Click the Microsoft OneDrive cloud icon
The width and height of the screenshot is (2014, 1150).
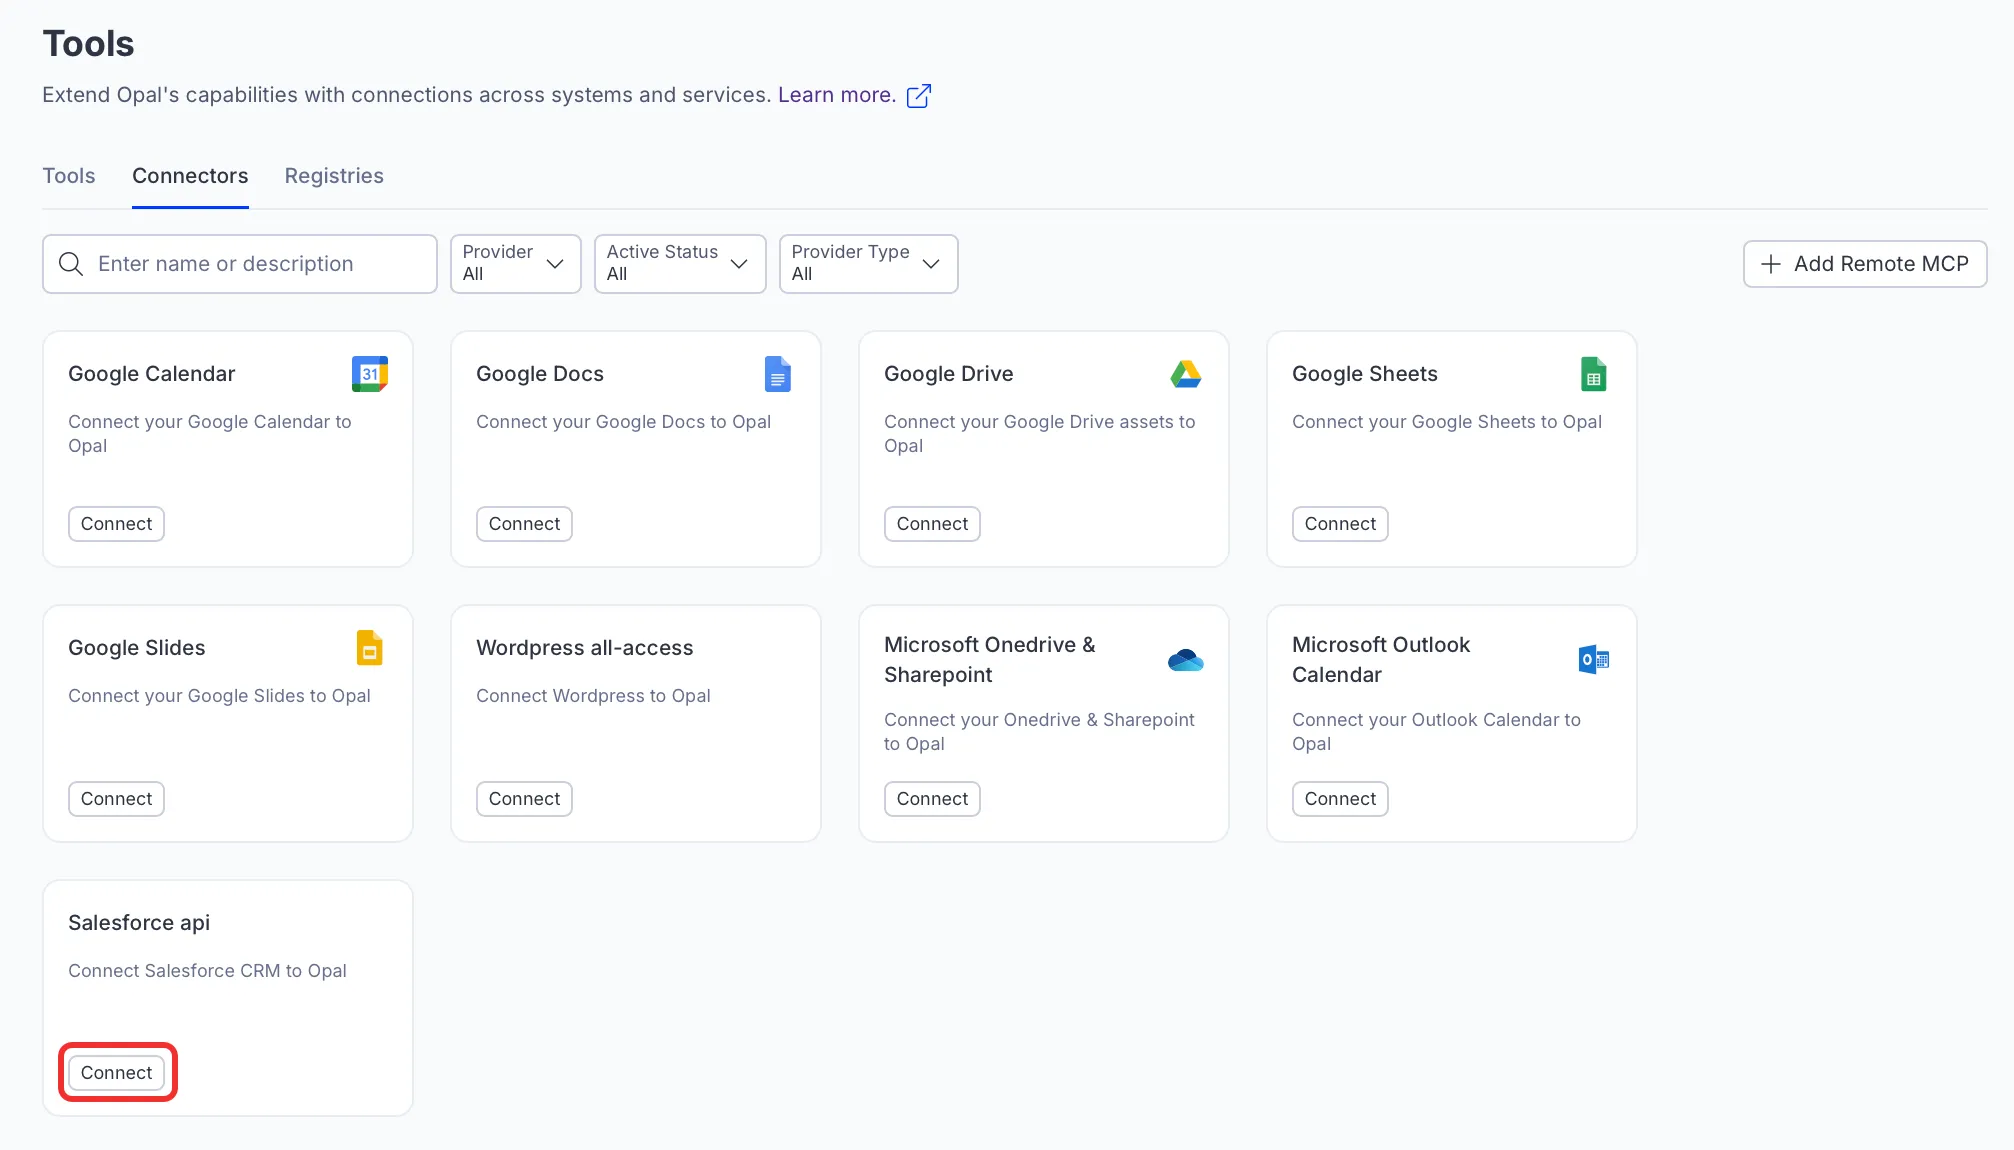click(1186, 660)
